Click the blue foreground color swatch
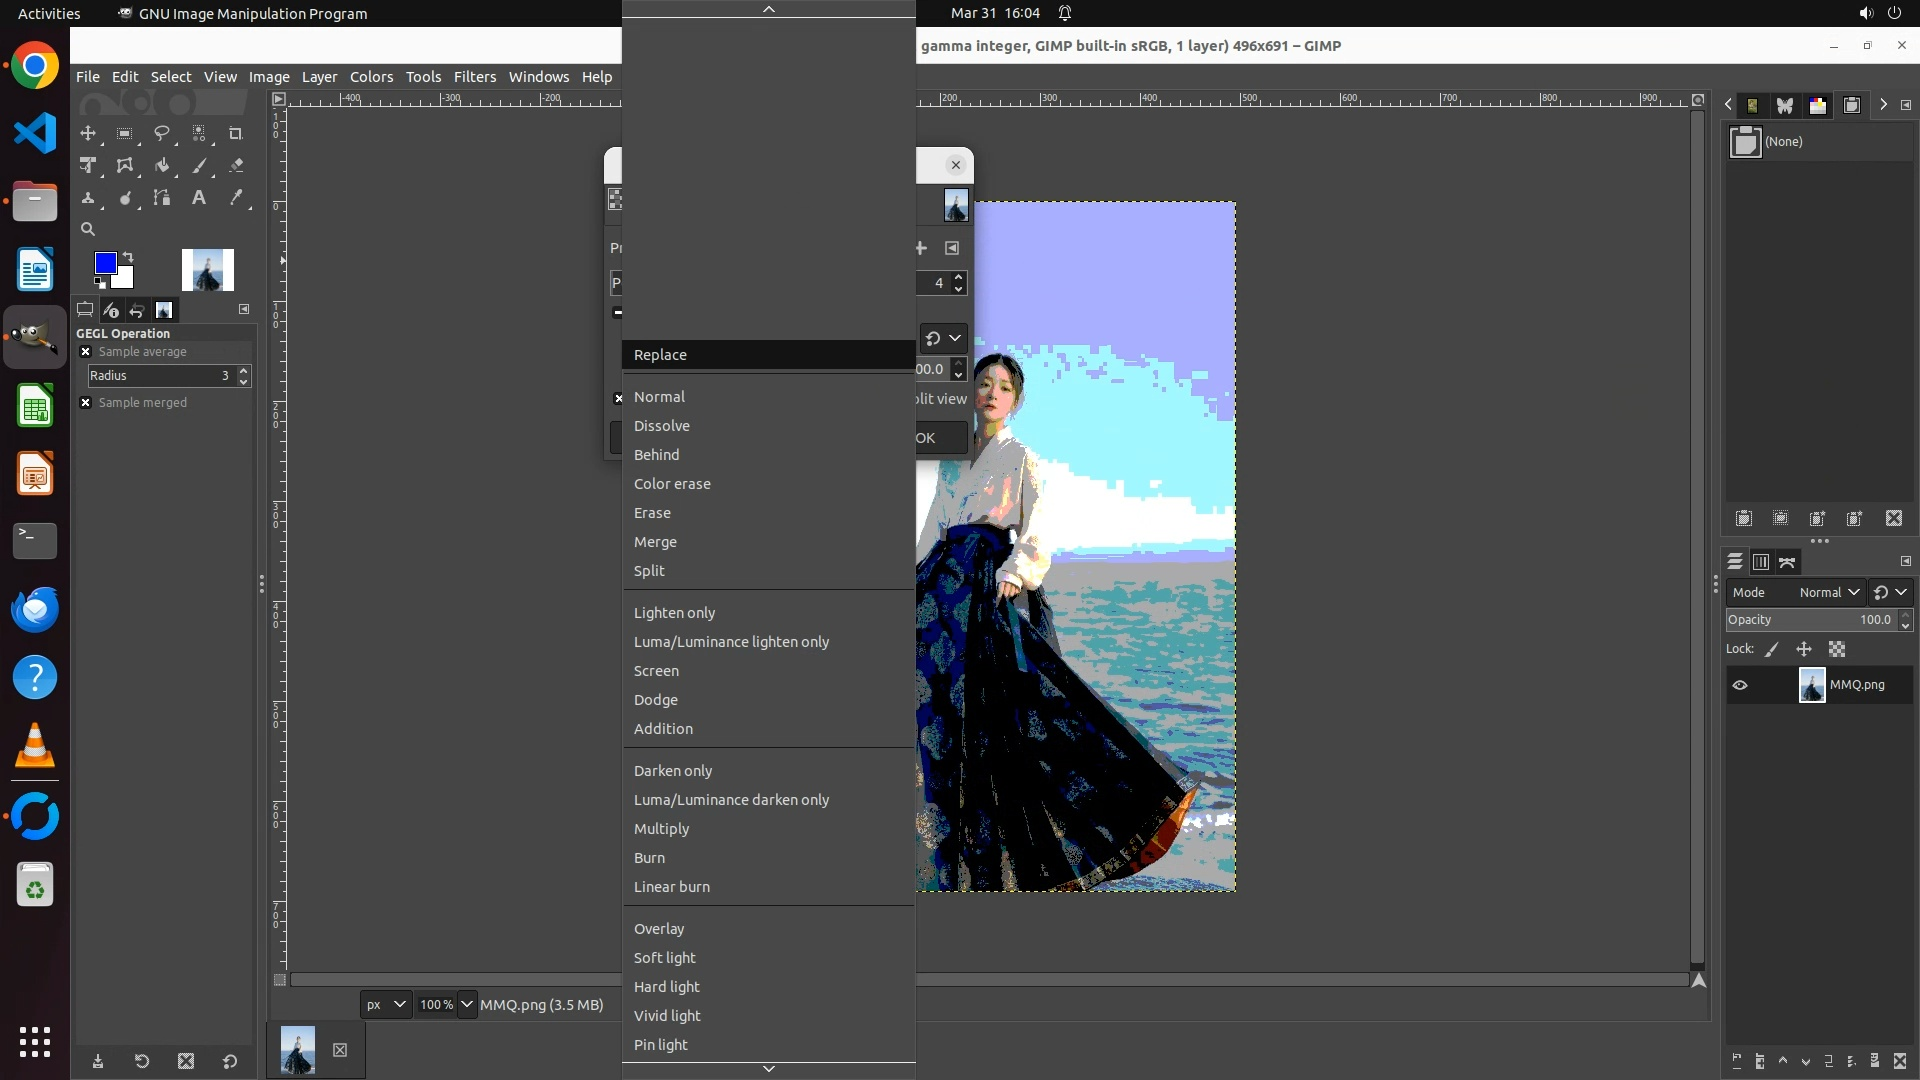The width and height of the screenshot is (1920, 1080). pyautogui.click(x=104, y=263)
